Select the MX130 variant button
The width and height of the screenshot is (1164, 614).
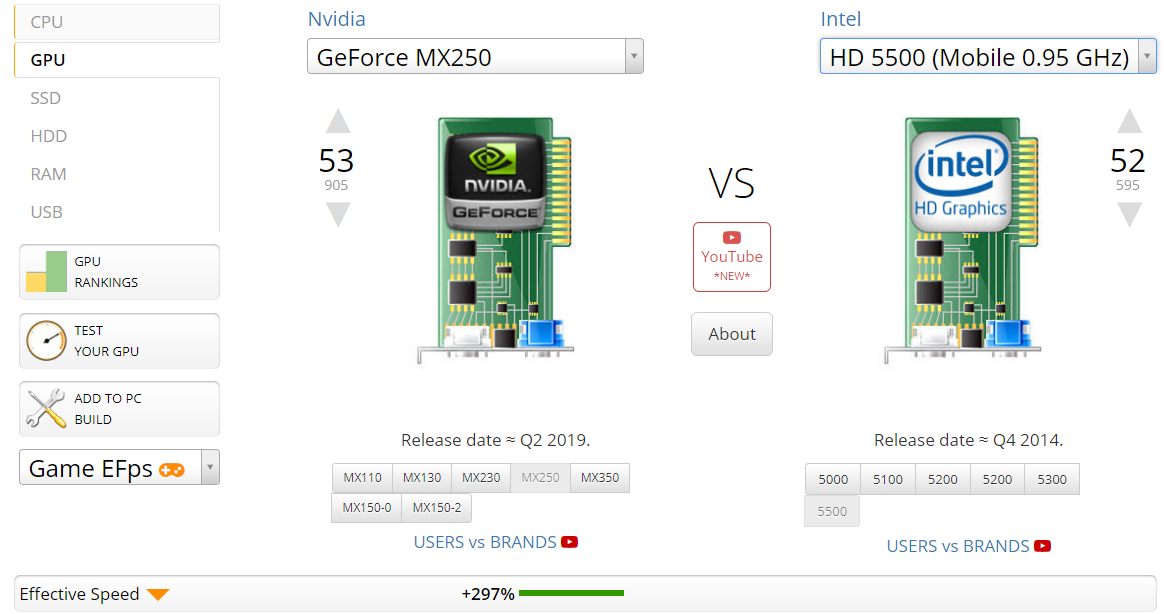(x=422, y=477)
